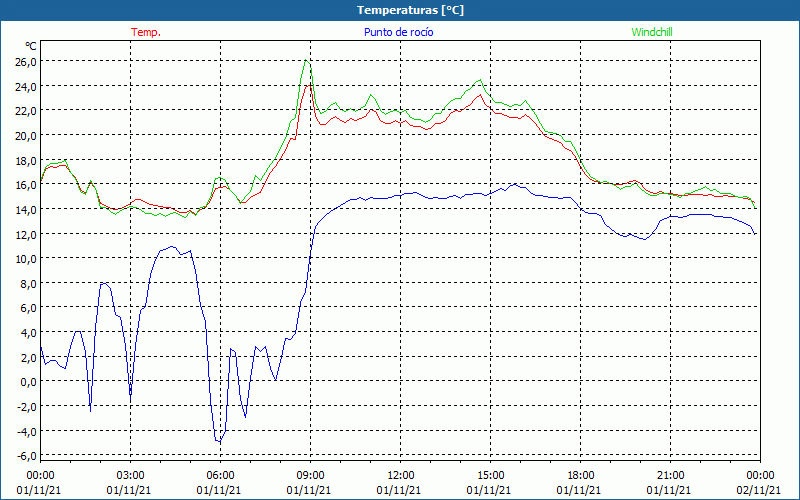Click the 02/11/21 date label

click(759, 490)
